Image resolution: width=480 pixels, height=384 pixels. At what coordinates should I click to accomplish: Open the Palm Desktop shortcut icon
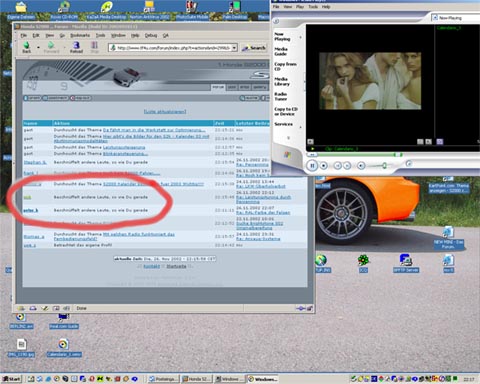[x=235, y=10]
